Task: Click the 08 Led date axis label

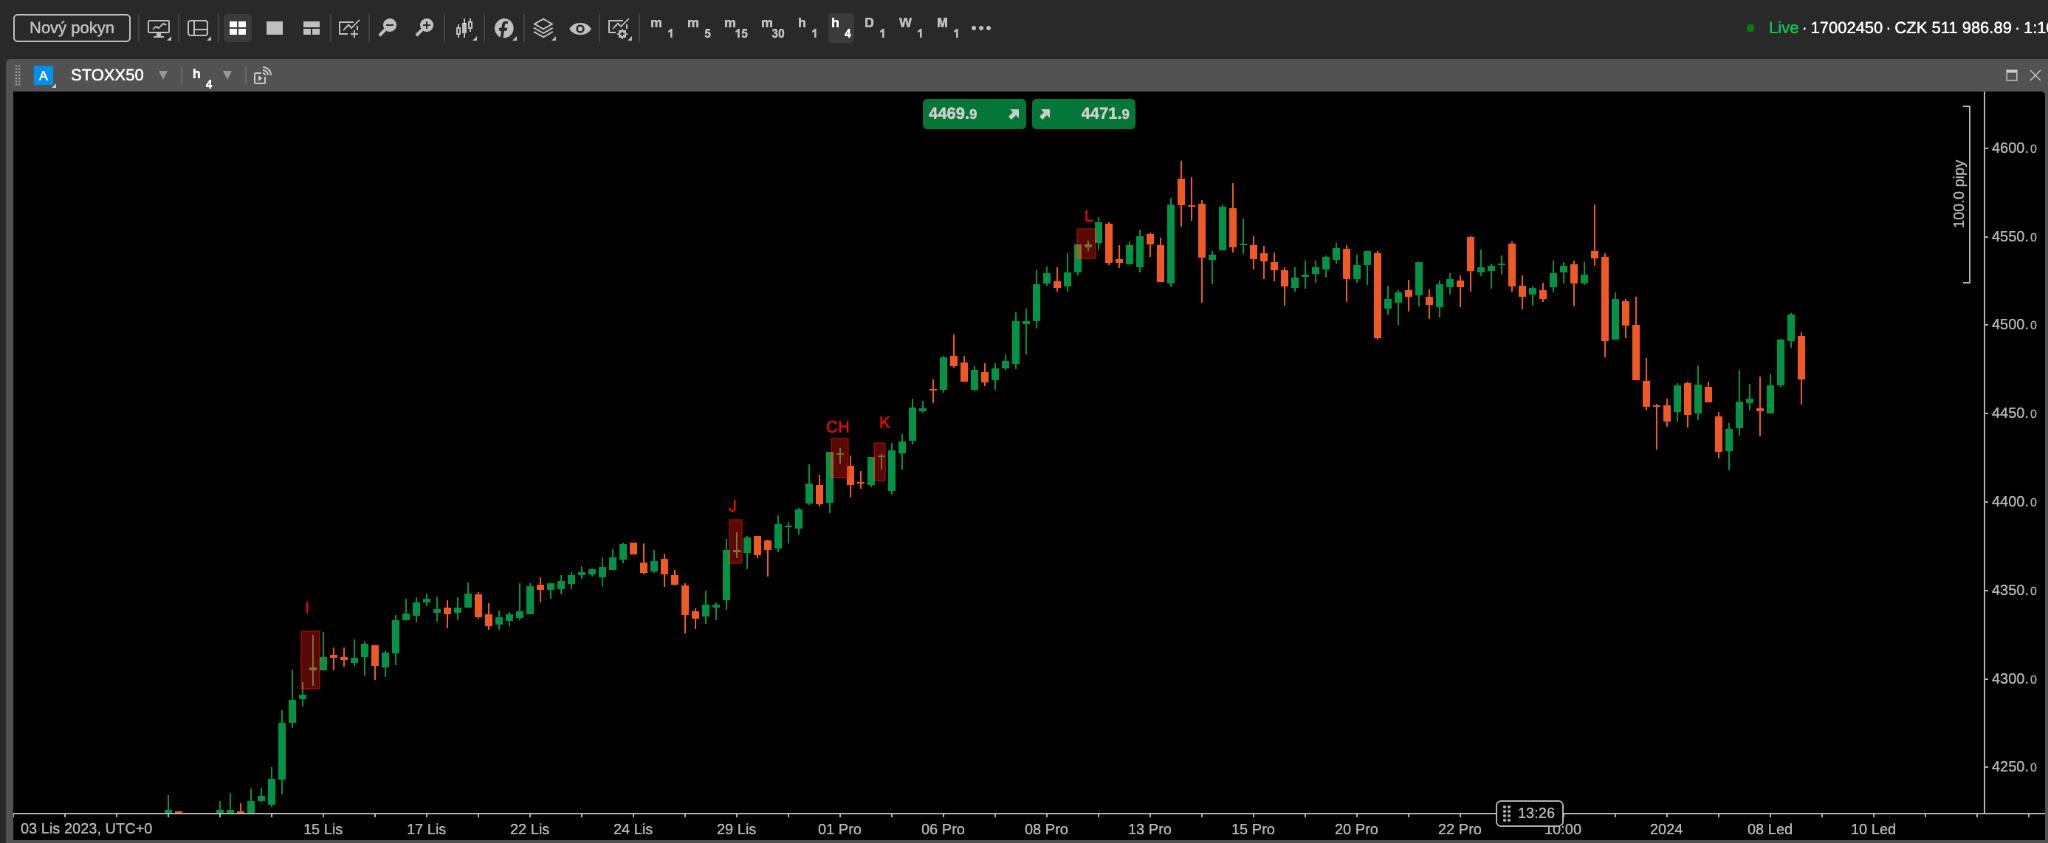Action: pos(1769,829)
